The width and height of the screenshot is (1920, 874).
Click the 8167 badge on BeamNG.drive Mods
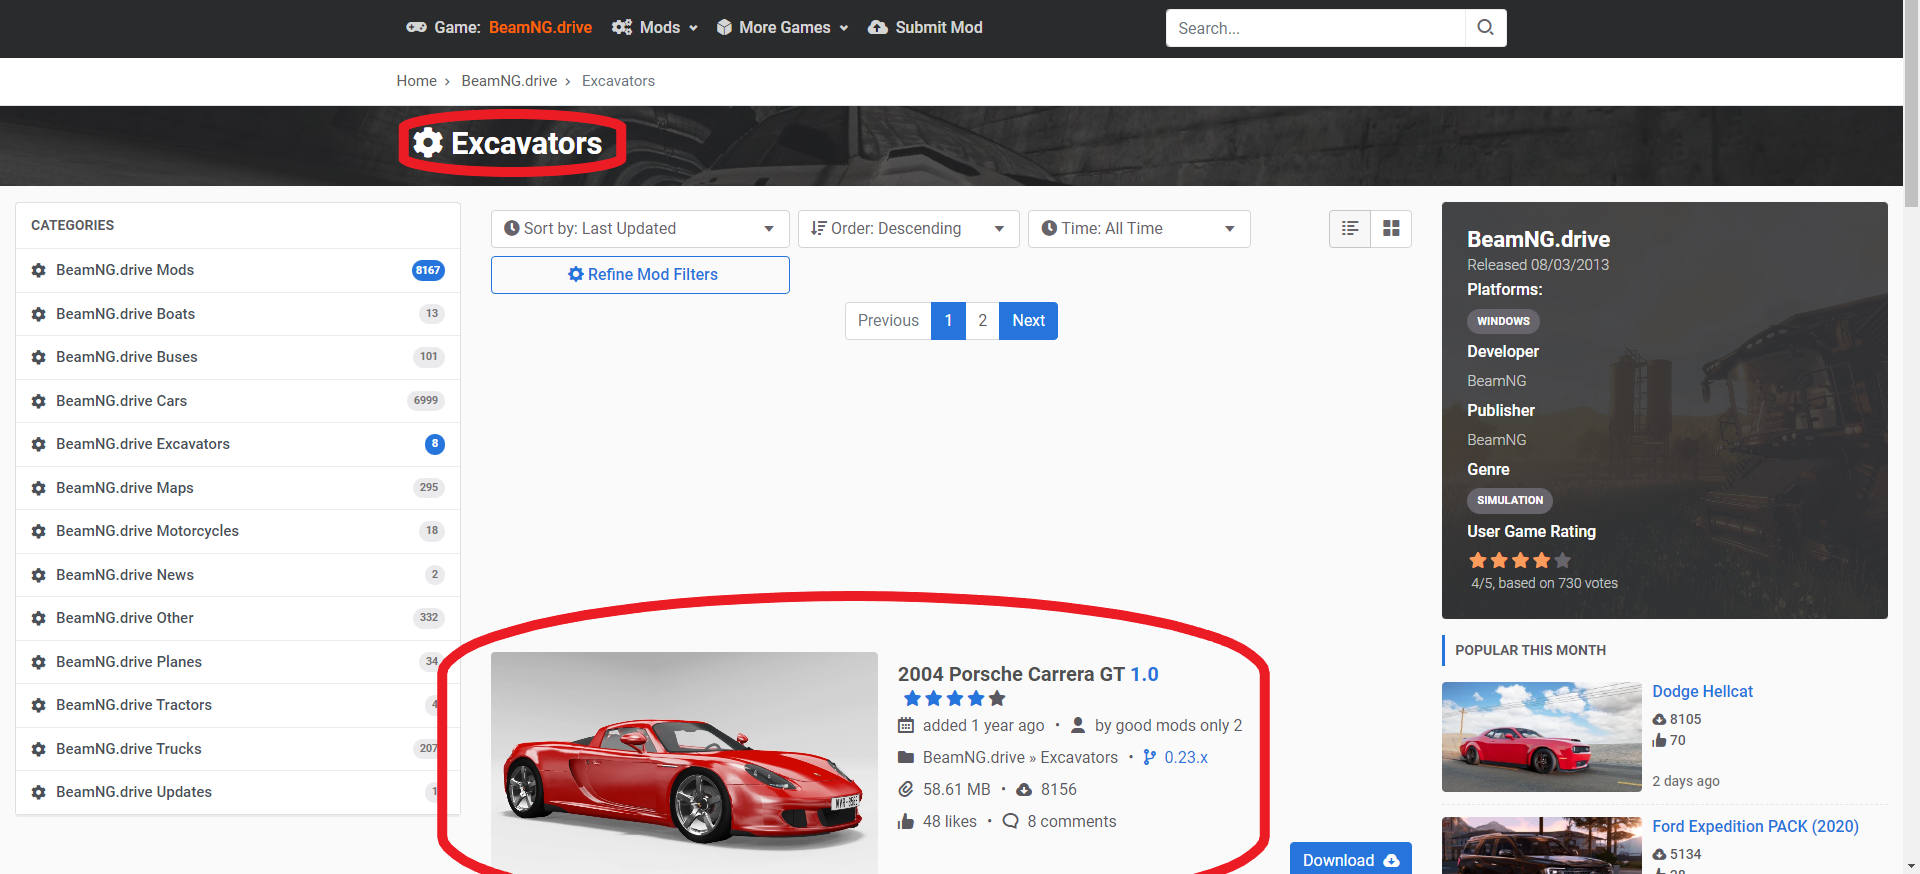point(428,270)
